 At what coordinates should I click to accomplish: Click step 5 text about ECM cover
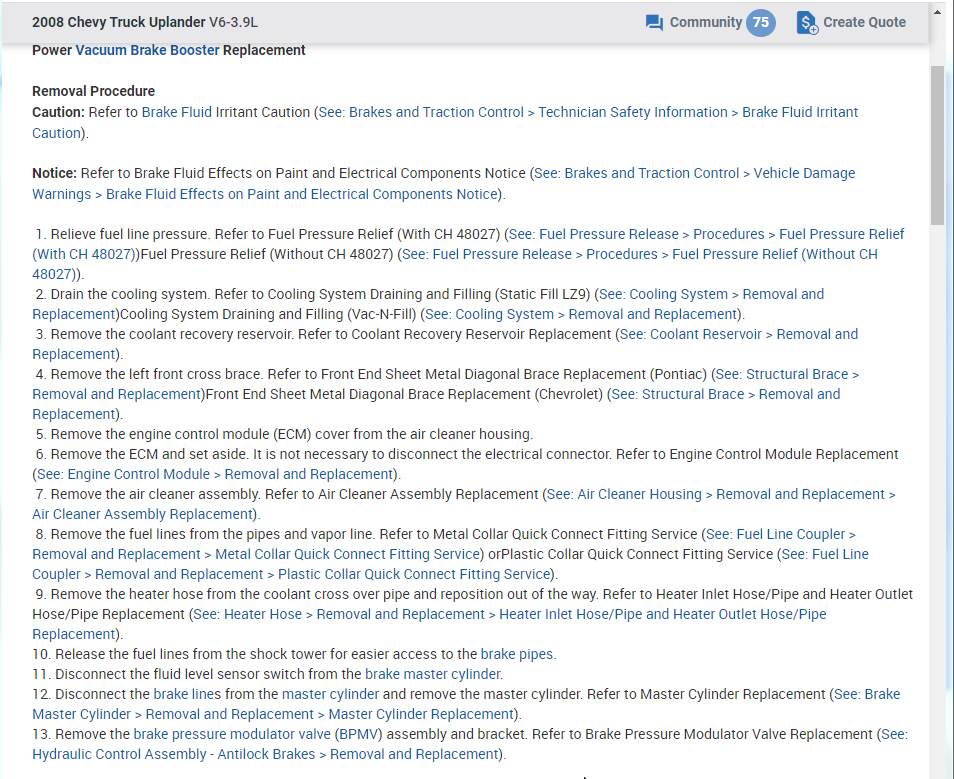pyautogui.click(x=284, y=435)
